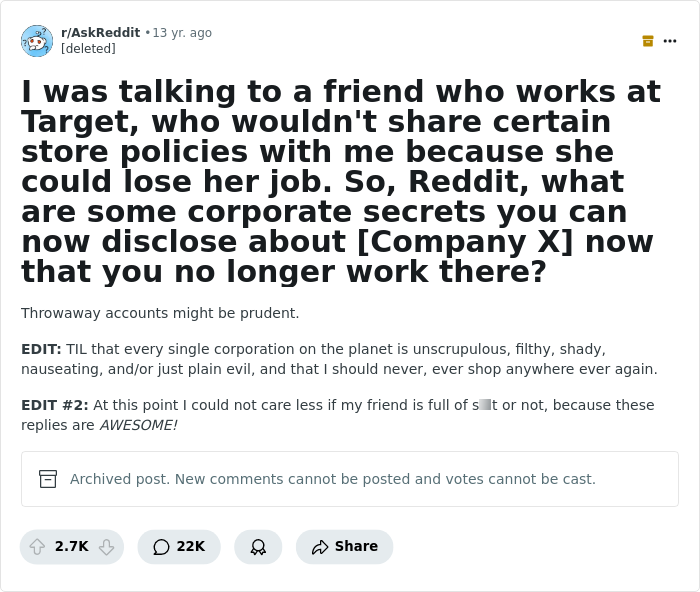Open the three-dot more options menu
Image resolution: width=700 pixels, height=592 pixels.
pos(670,41)
